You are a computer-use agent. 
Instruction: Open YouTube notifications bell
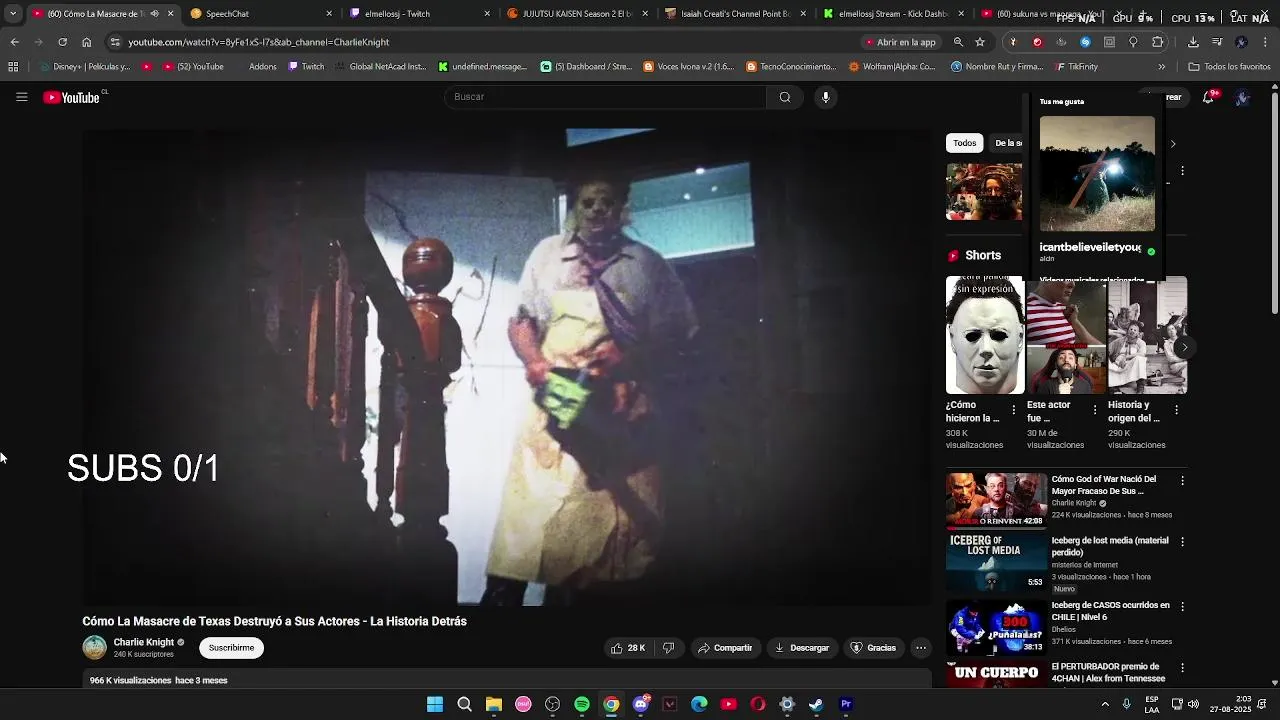click(1208, 97)
